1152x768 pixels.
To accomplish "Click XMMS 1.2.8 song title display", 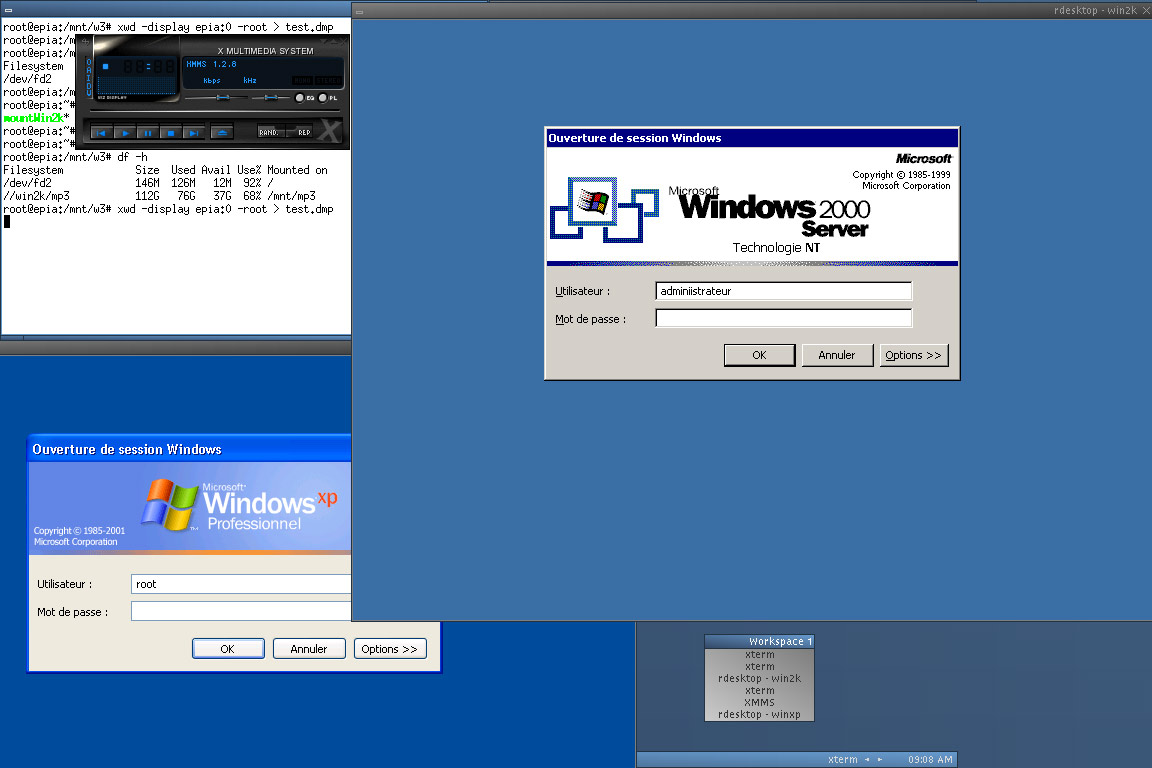I will [212, 64].
